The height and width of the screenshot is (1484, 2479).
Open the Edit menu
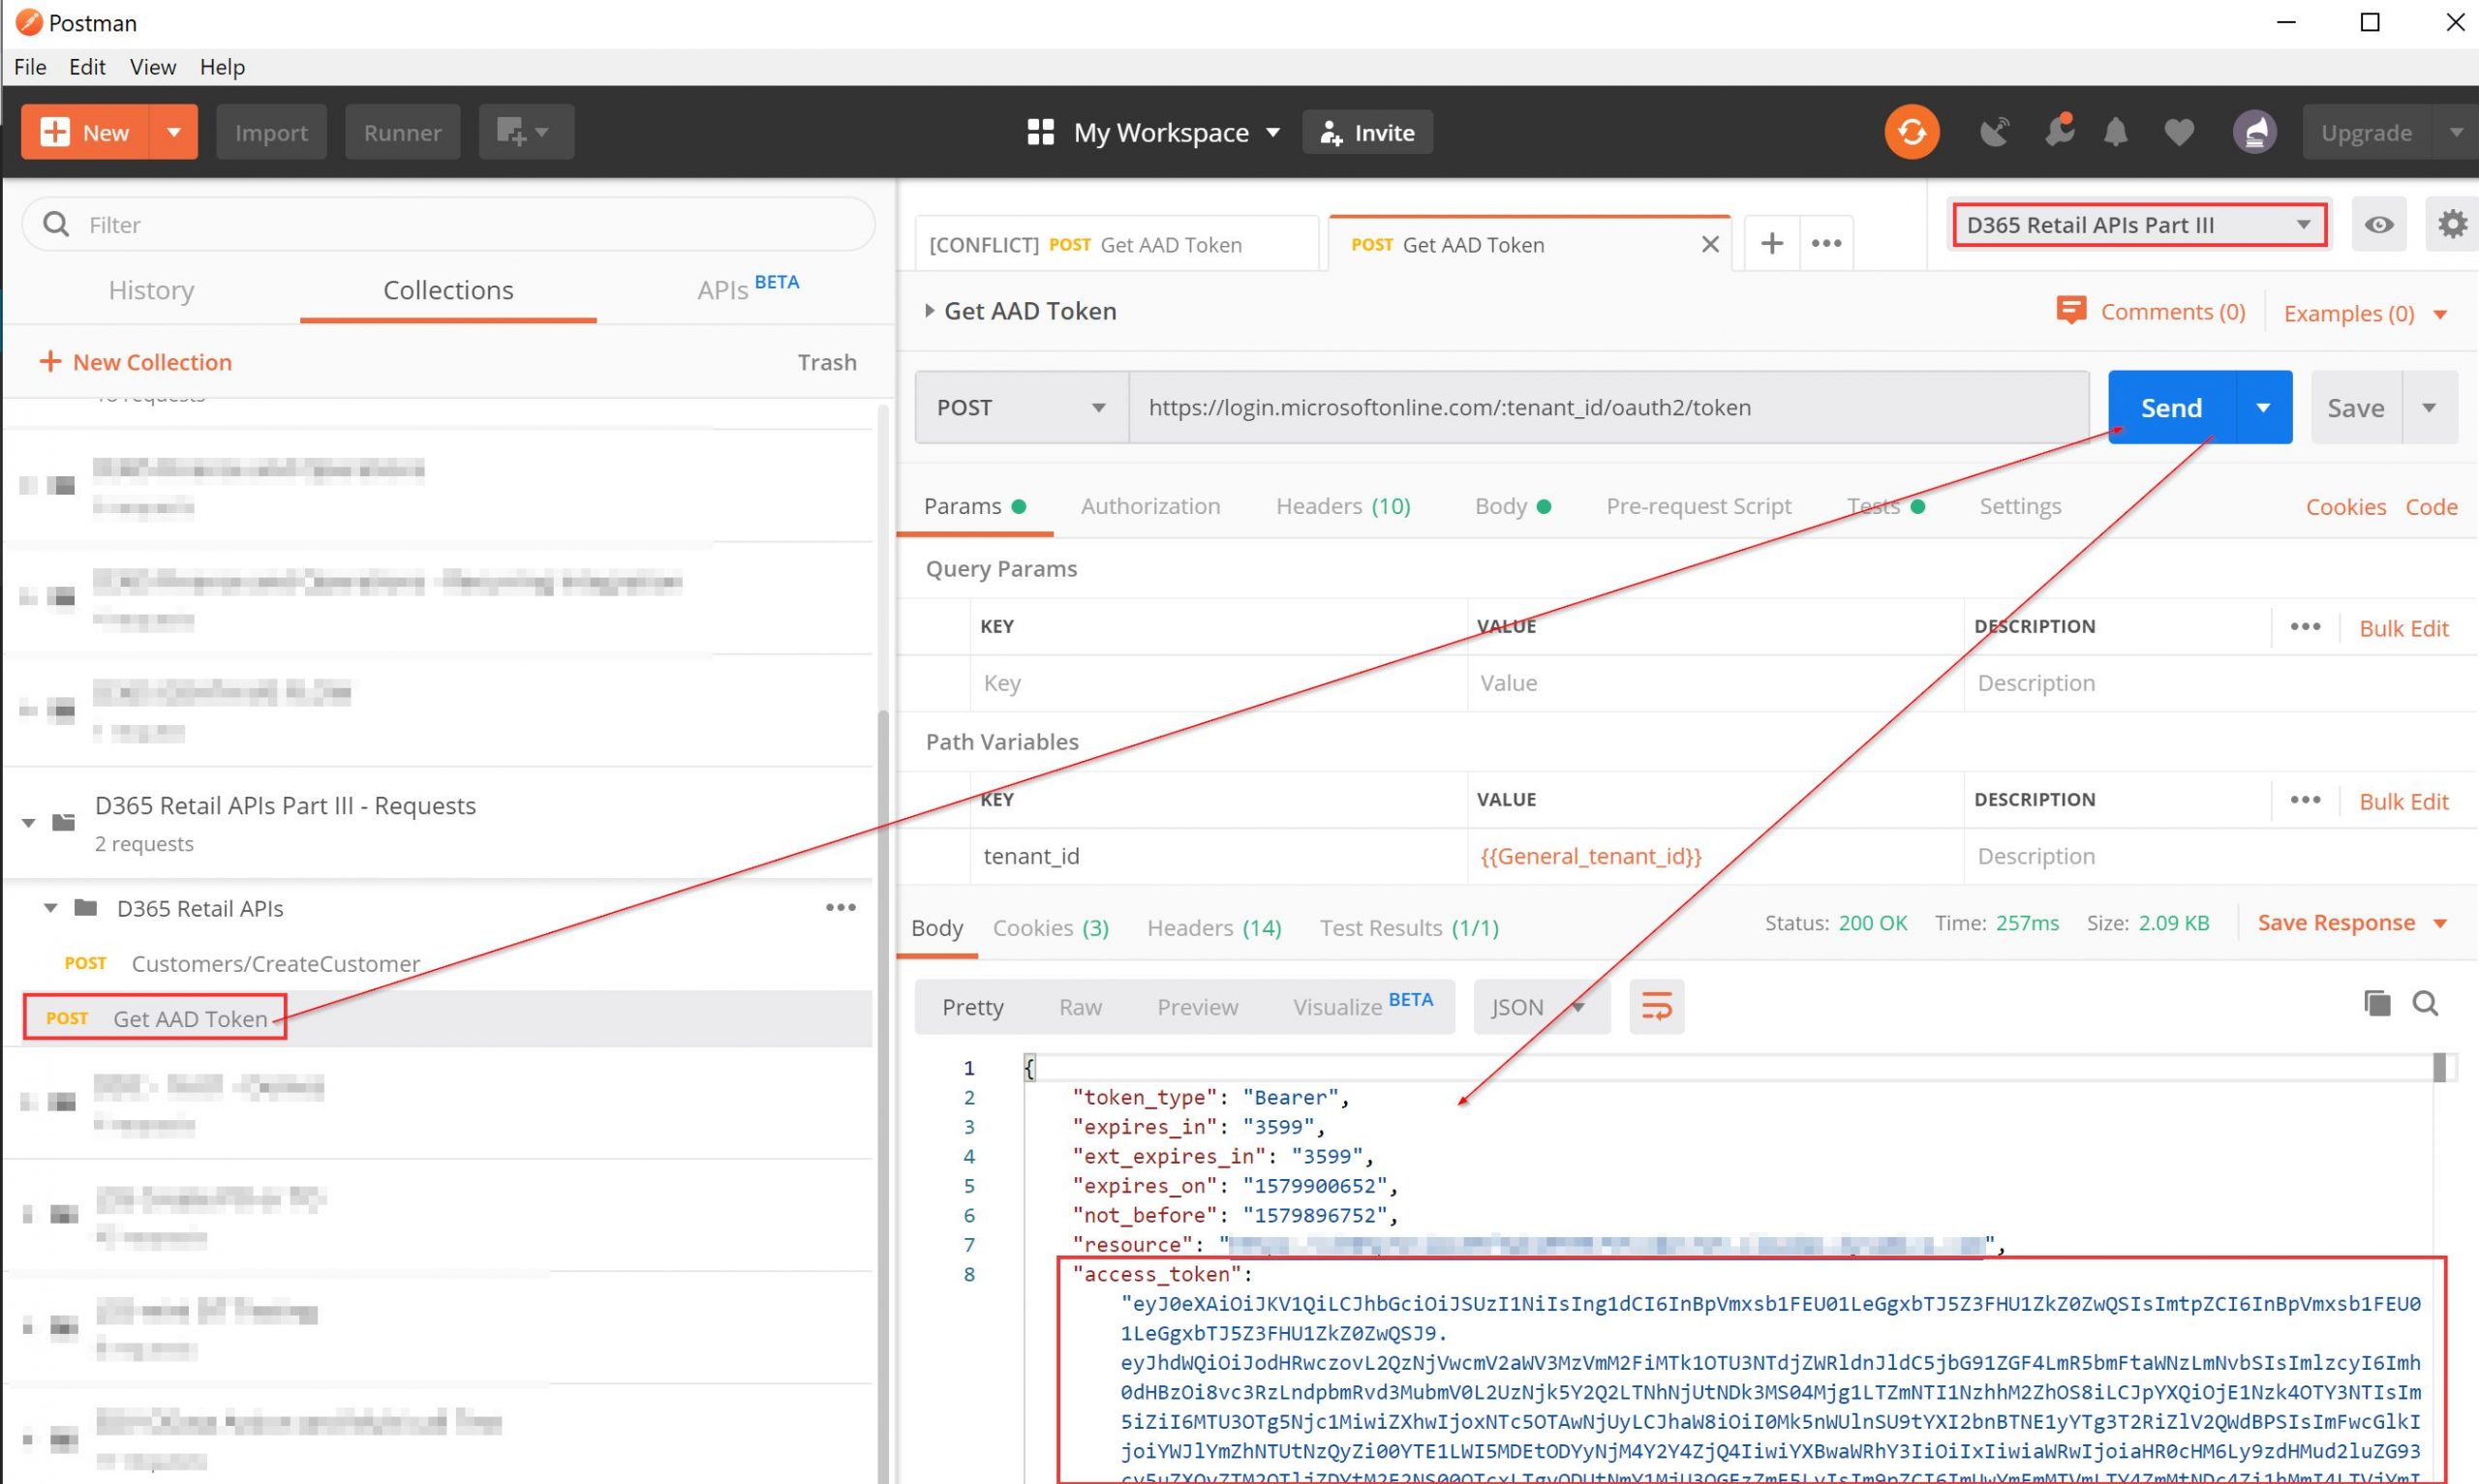[87, 66]
